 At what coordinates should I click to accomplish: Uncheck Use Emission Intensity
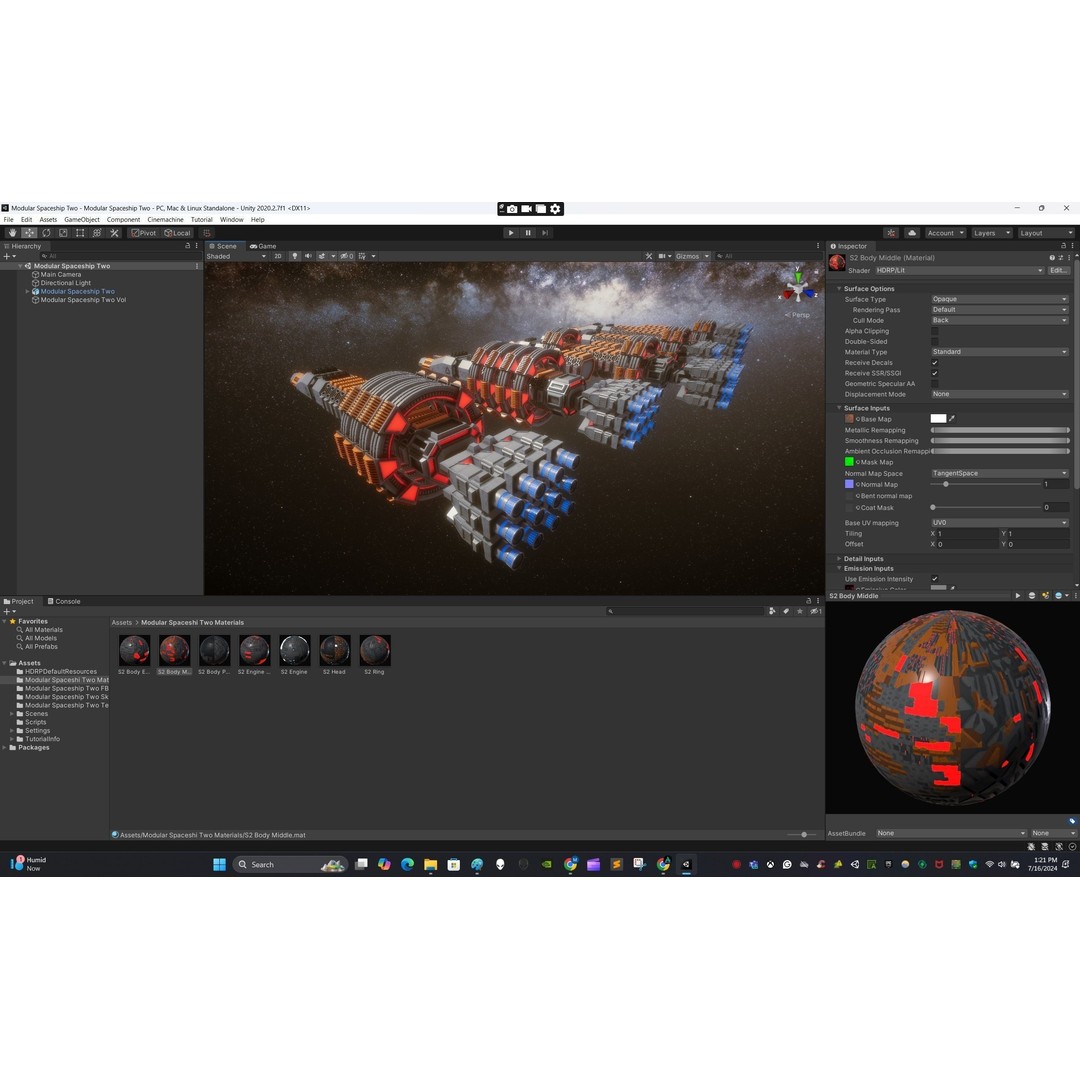(x=935, y=579)
